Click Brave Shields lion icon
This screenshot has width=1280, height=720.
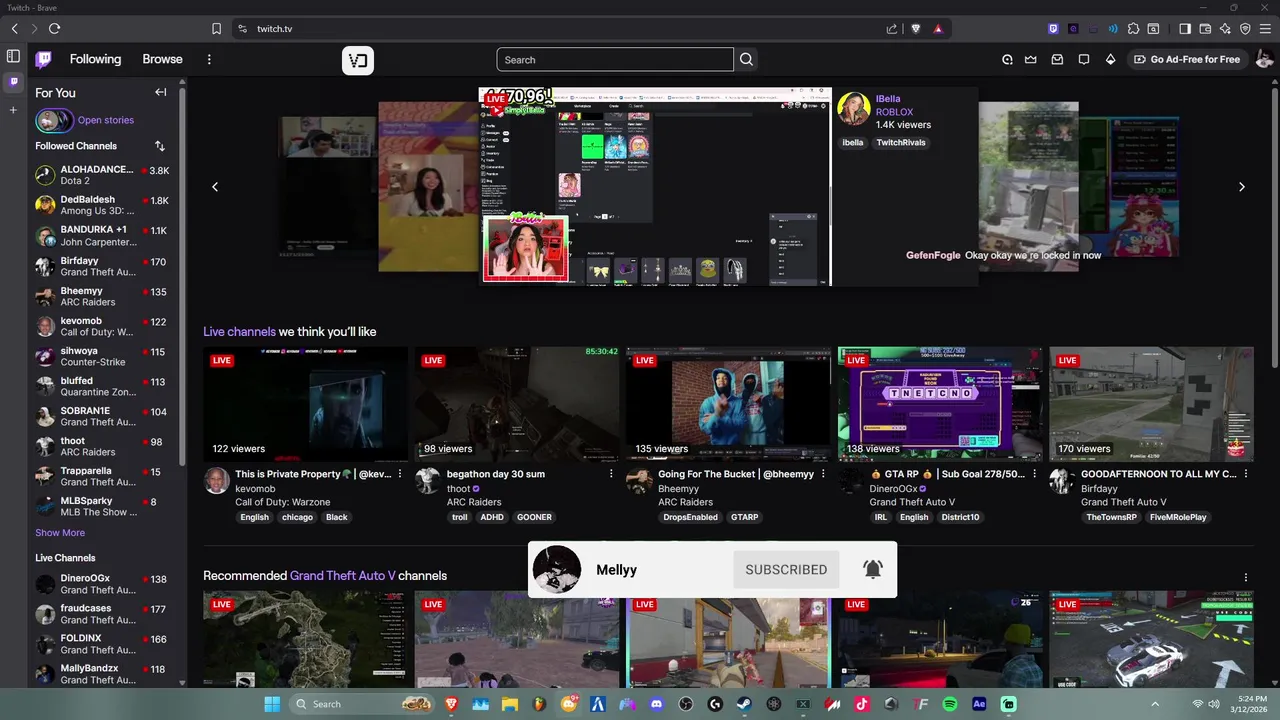coord(915,29)
